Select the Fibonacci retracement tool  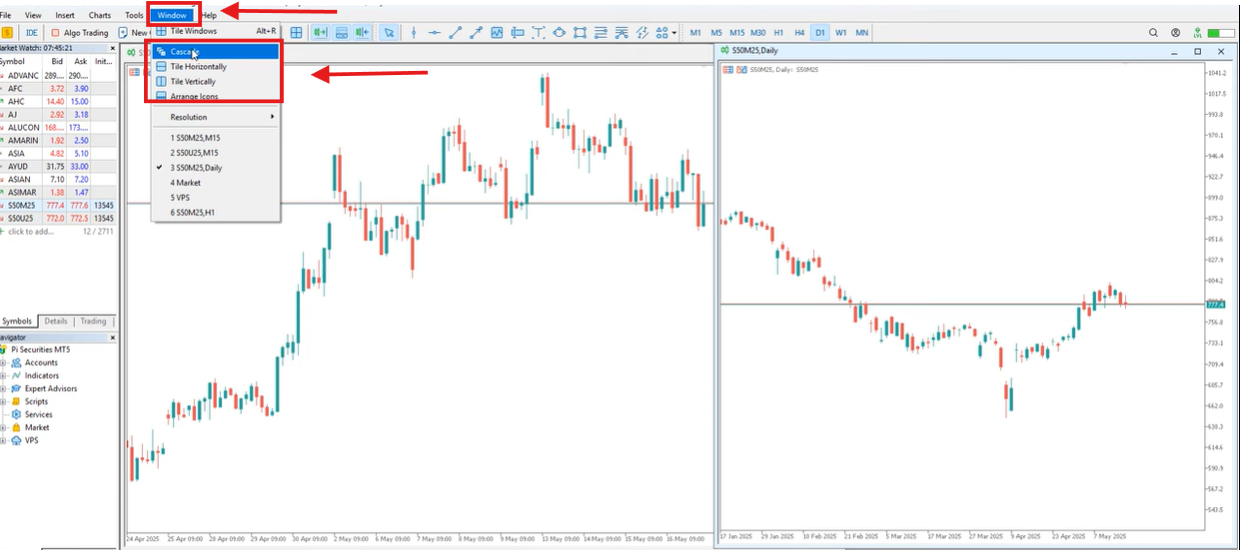[x=601, y=32]
